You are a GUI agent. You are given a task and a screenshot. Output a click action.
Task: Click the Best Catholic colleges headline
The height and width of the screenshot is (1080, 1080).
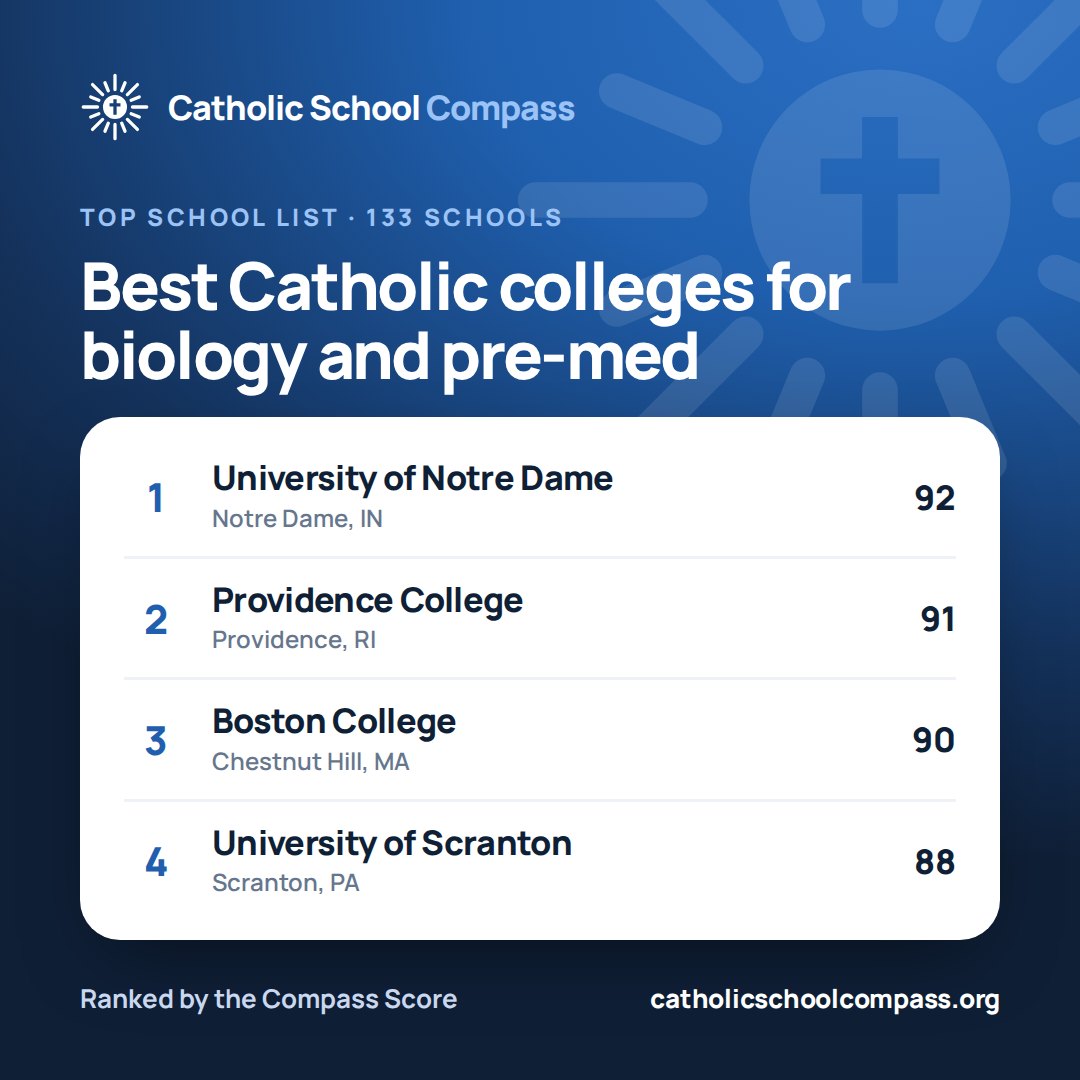pos(466,322)
